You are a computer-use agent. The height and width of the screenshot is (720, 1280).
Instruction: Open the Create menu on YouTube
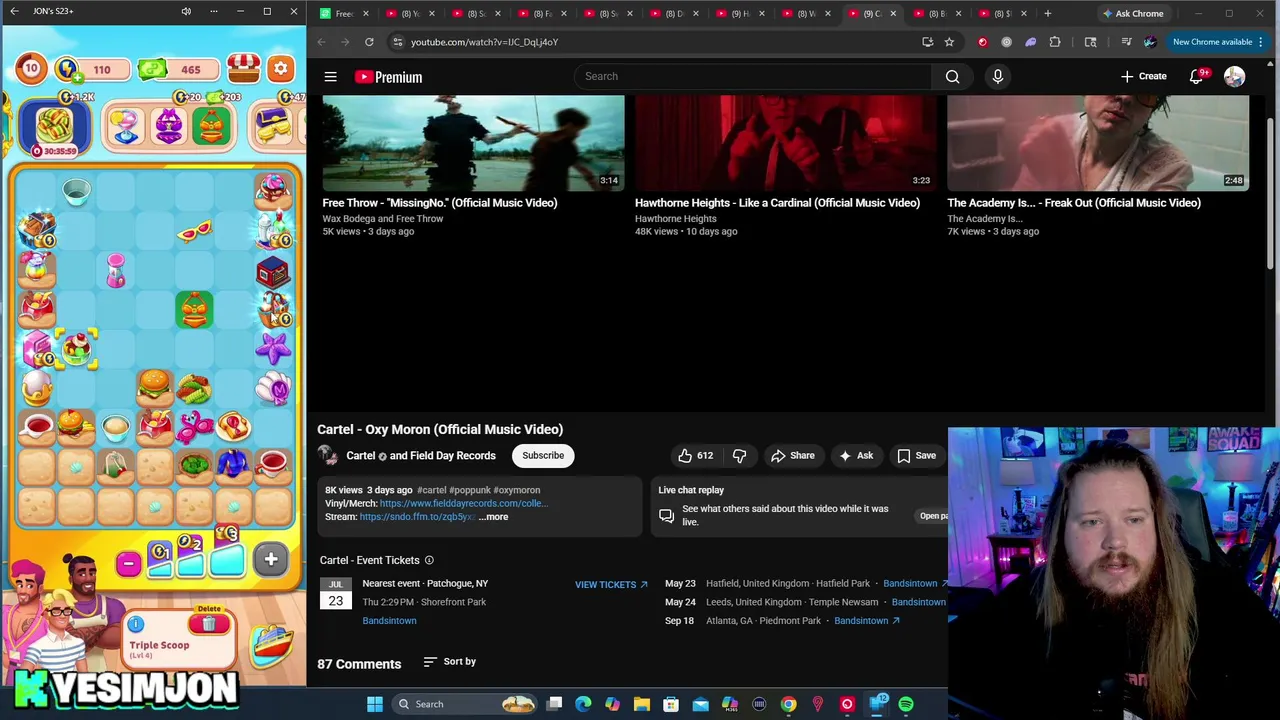point(1143,76)
